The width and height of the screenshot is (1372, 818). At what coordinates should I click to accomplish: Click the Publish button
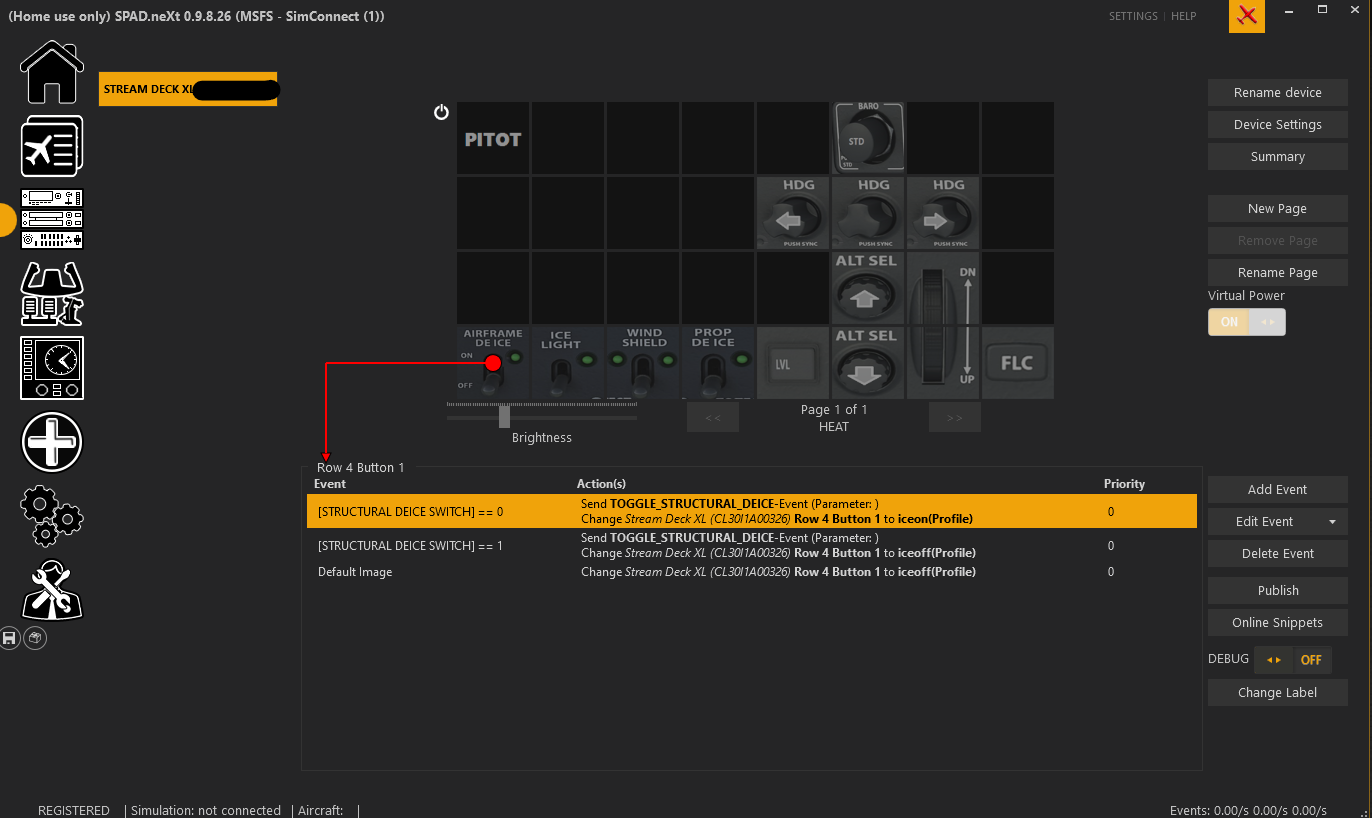pyautogui.click(x=1278, y=590)
